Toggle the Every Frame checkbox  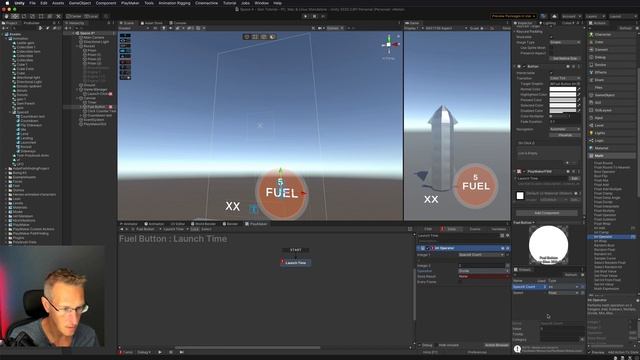coord(460,282)
